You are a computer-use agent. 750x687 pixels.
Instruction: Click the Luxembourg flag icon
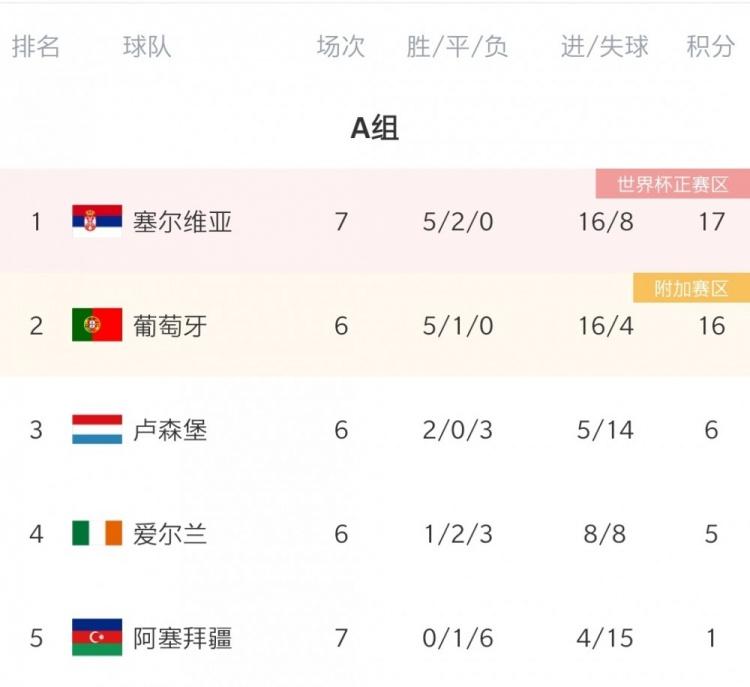point(97,430)
